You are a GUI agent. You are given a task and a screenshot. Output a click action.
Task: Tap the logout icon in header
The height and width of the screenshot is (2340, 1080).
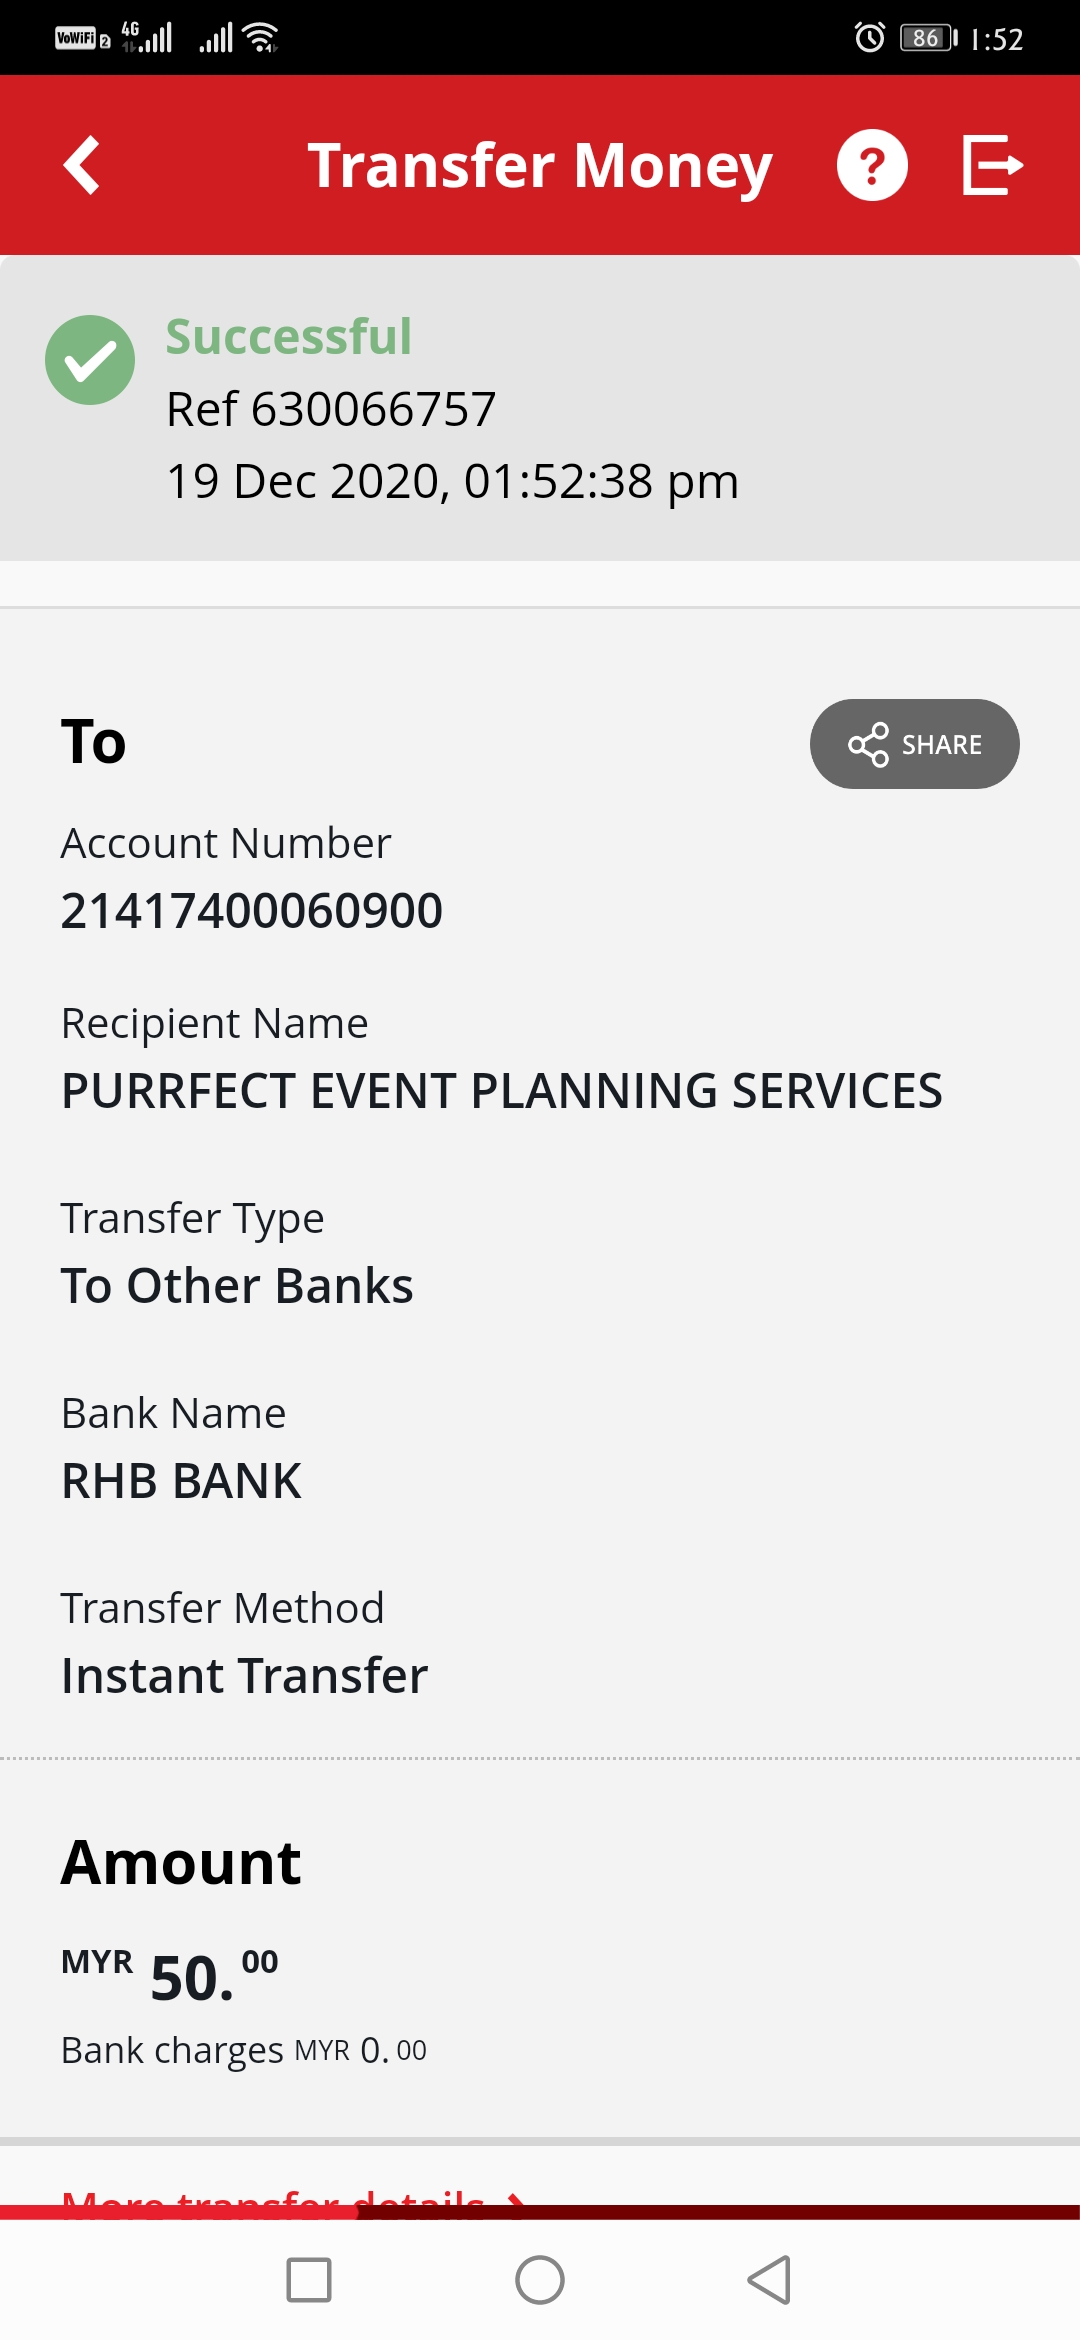(992, 165)
